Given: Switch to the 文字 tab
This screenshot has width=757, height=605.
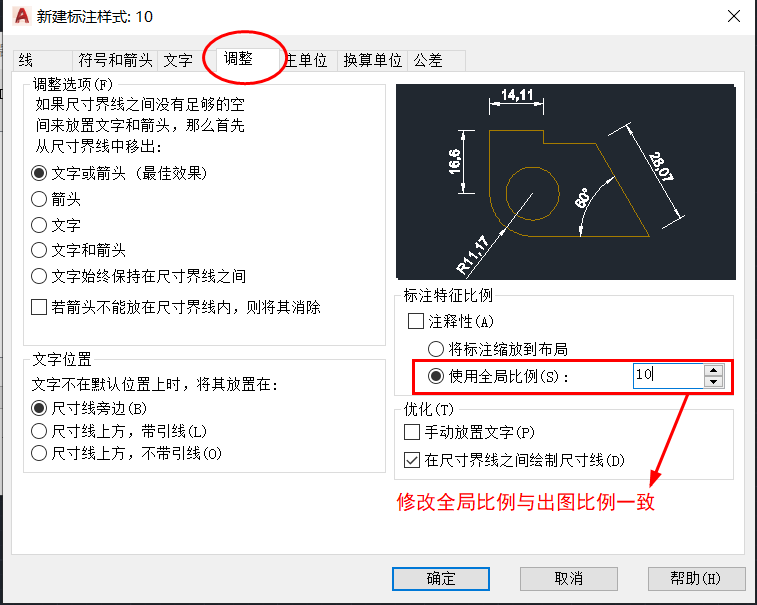Looking at the screenshot, I should click(x=178, y=60).
